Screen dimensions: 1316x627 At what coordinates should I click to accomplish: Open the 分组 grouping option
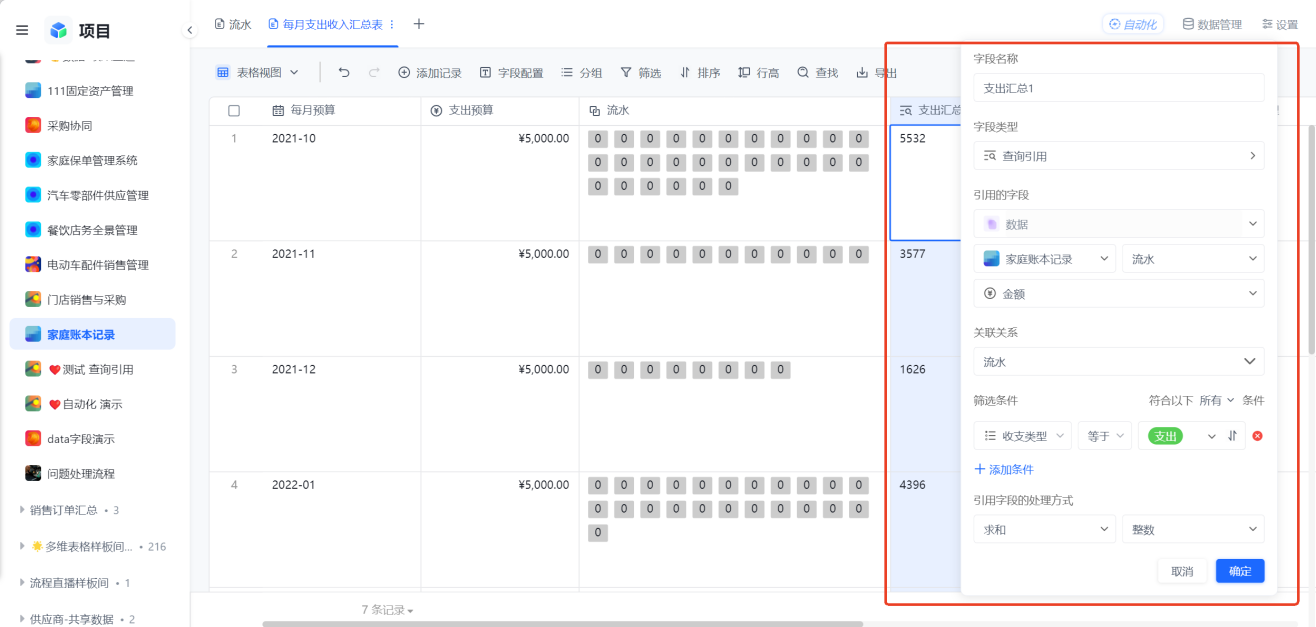point(581,73)
